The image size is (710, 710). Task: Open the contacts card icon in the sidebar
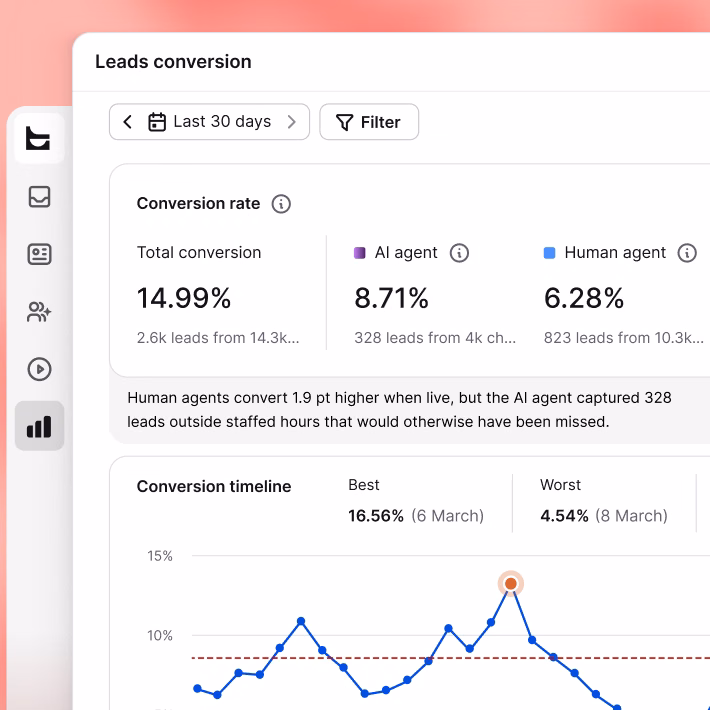coord(39,254)
